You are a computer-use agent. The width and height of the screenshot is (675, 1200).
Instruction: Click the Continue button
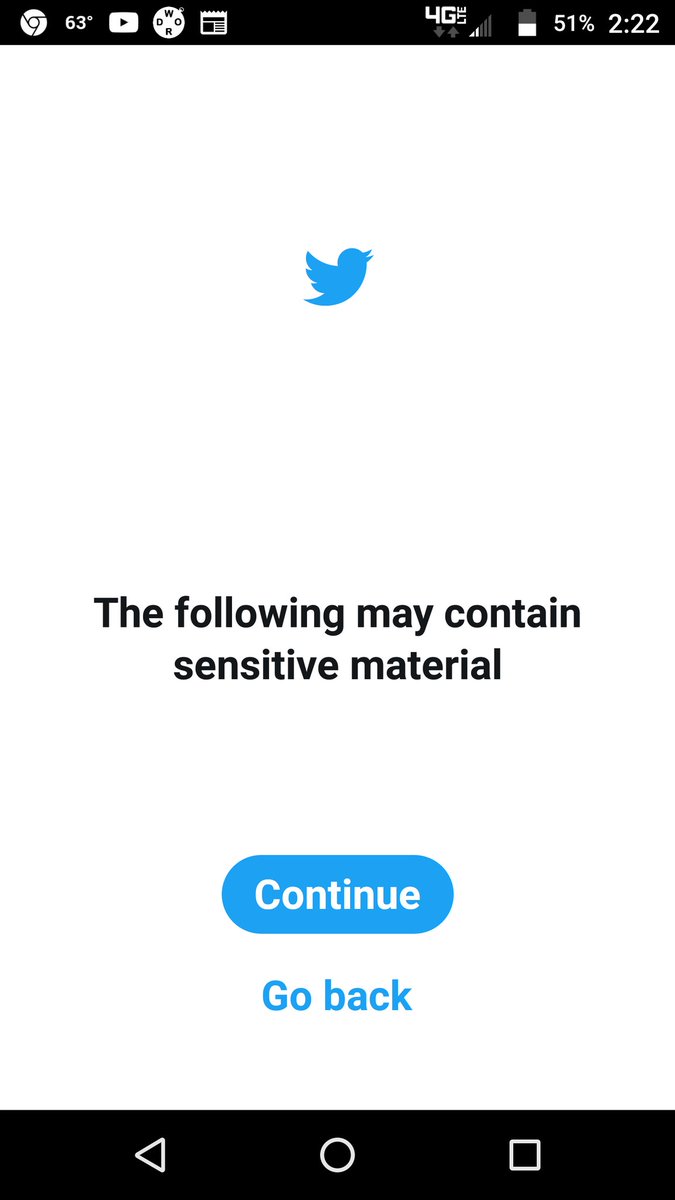[337, 894]
